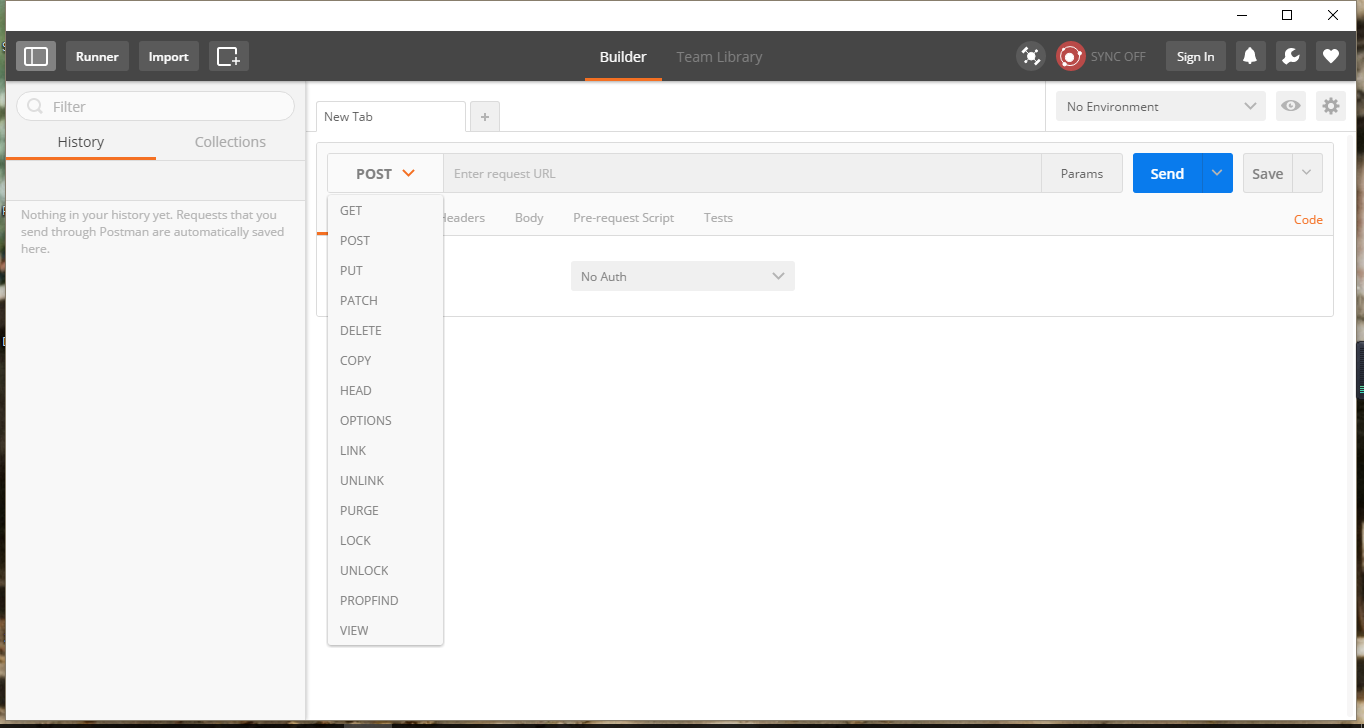This screenshot has width=1364, height=728.
Task: Switch to Builder tab
Action: [623, 57]
